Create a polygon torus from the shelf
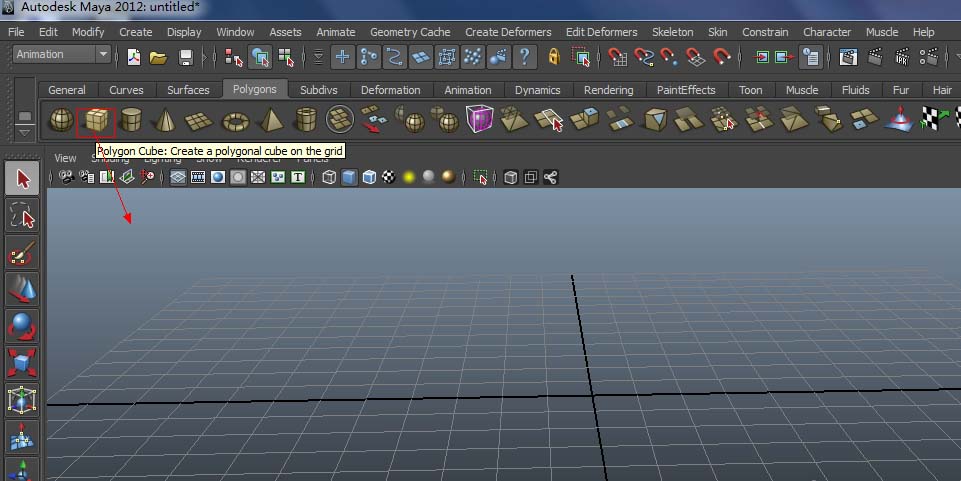Viewport: 961px width, 481px height. [x=235, y=121]
